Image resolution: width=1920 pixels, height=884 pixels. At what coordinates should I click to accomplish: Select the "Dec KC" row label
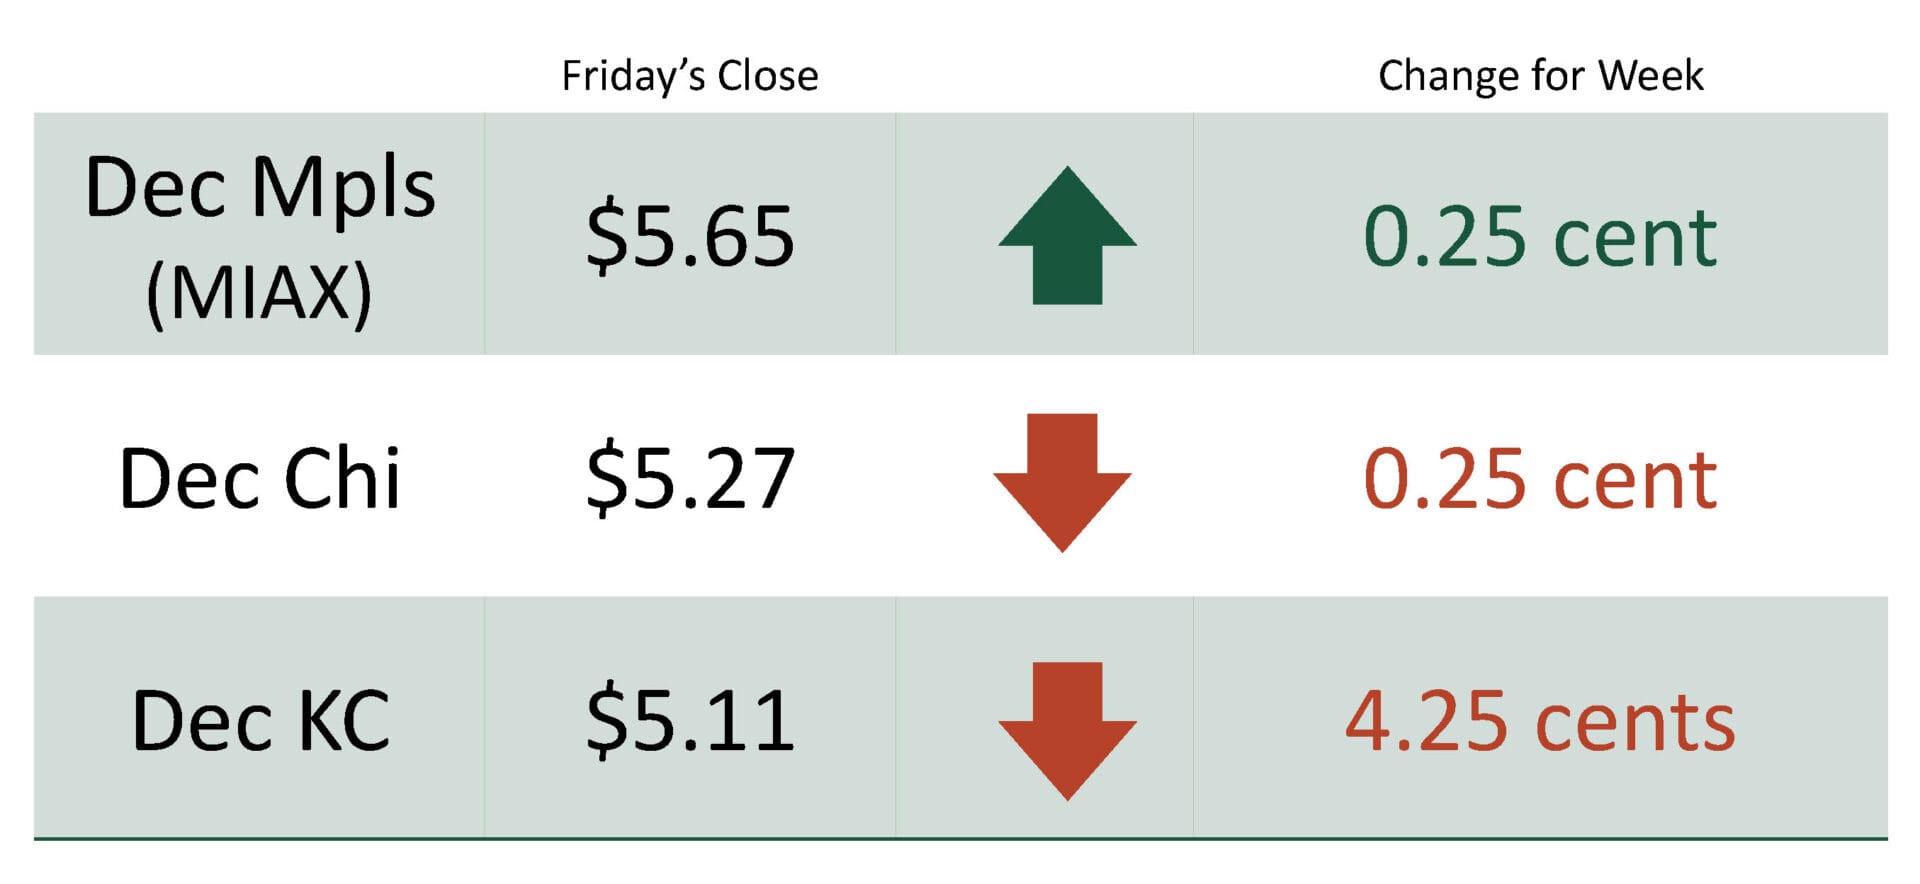260,721
